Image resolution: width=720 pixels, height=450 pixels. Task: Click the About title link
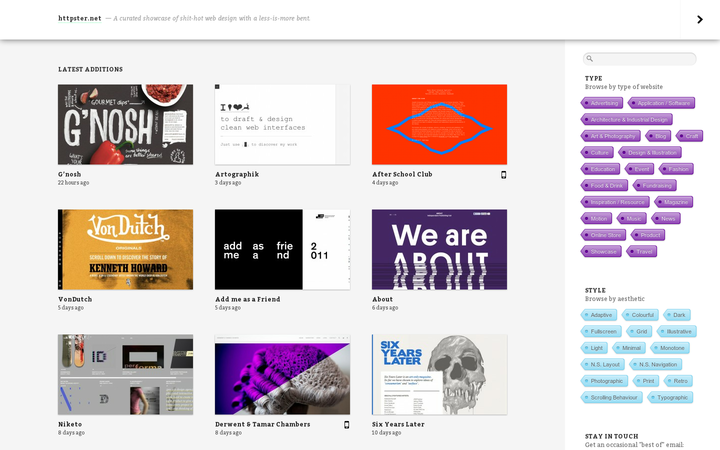pos(382,299)
